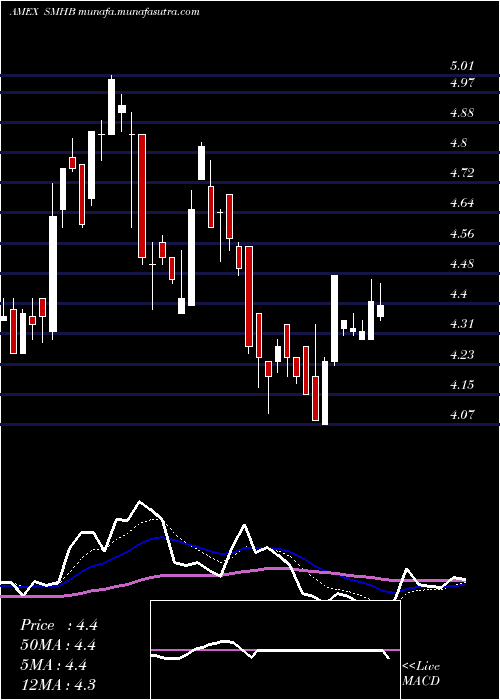
Task: Click the 5.01 price axis label
Action: click(462, 66)
